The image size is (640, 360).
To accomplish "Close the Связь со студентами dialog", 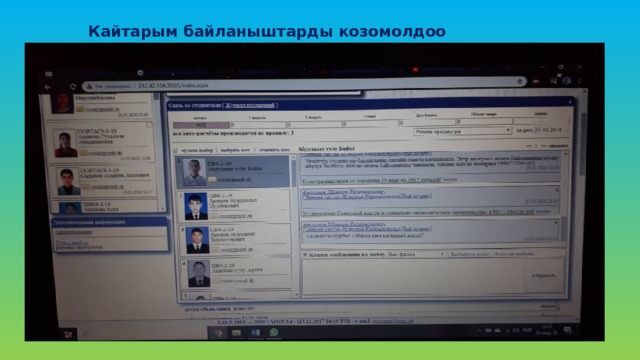I will (570, 102).
